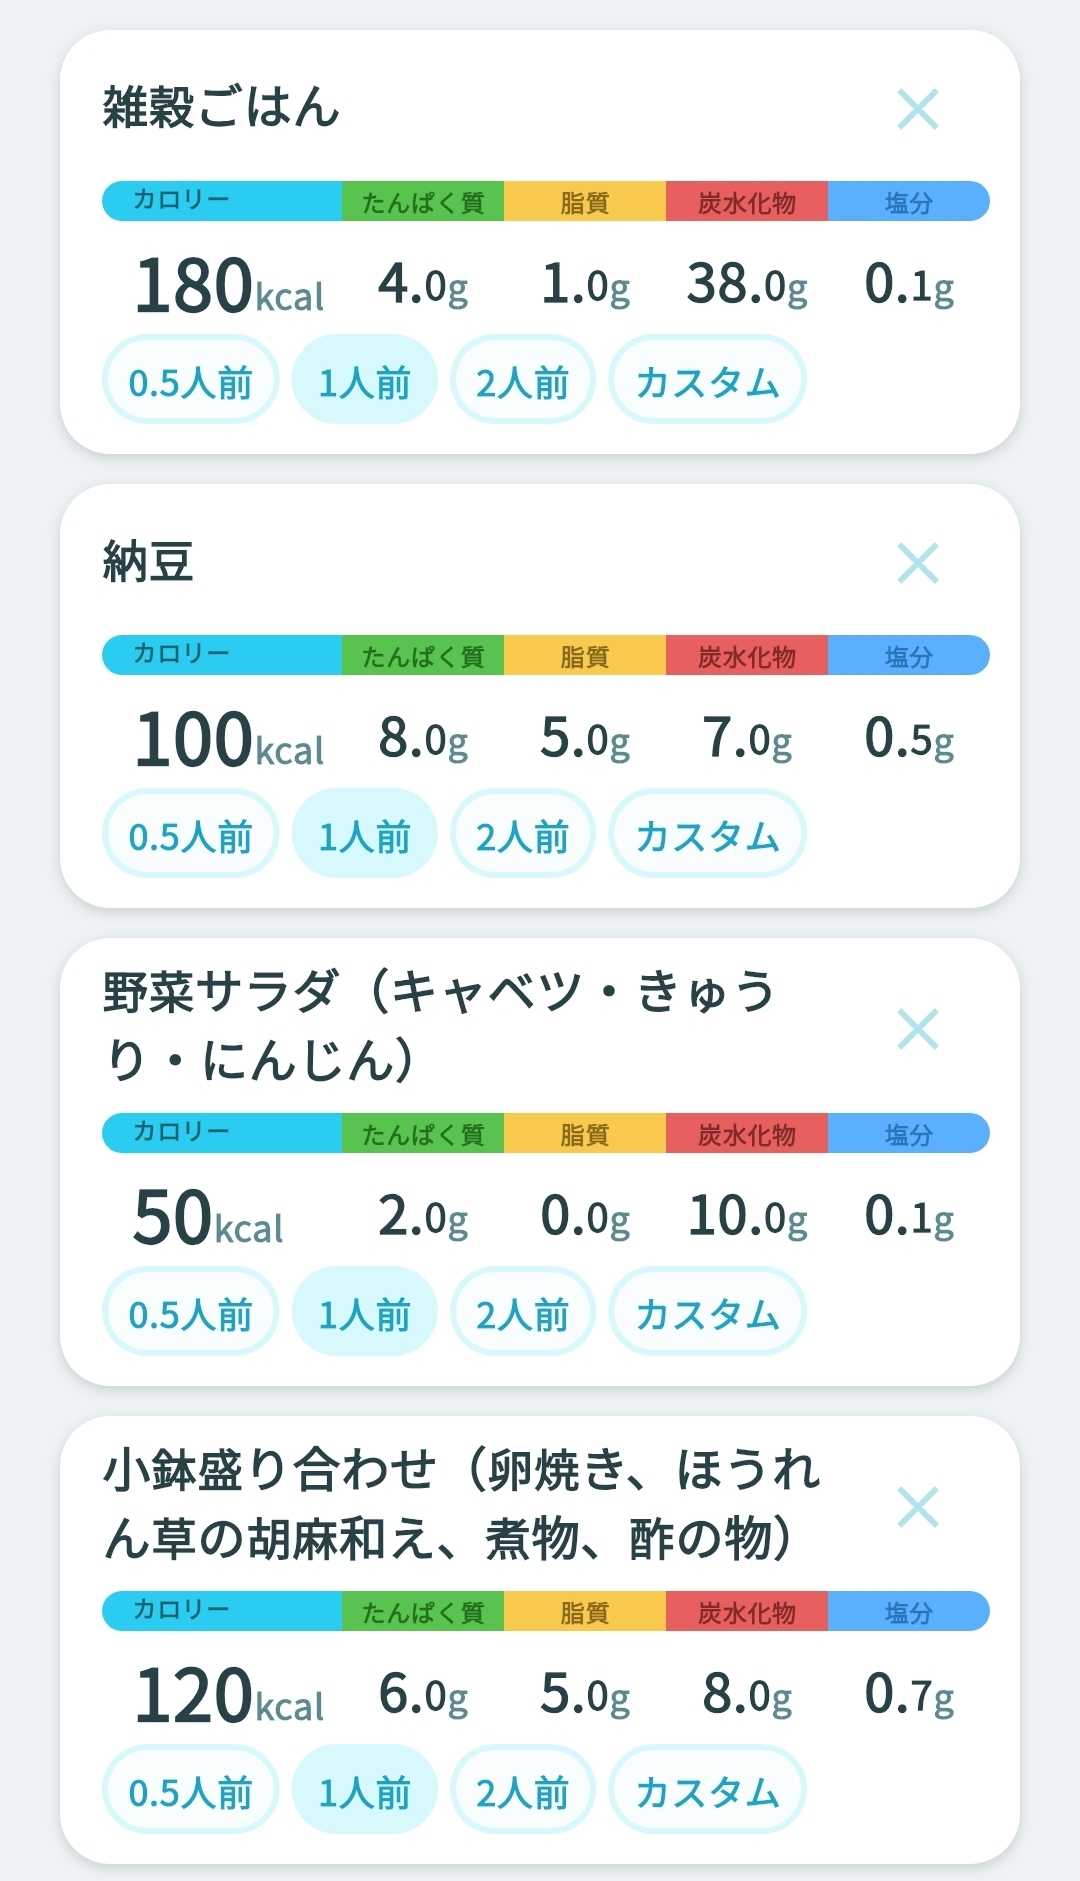Select 2人前 for 雑穀ごはん
The width and height of the screenshot is (1080, 1881).
pyautogui.click(x=522, y=380)
